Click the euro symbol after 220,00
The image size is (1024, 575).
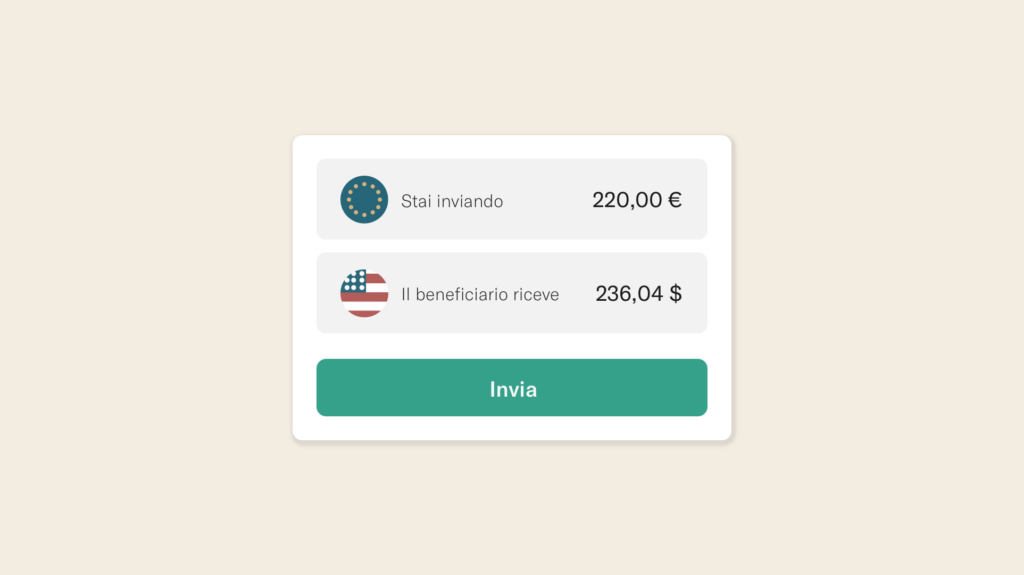(675, 200)
